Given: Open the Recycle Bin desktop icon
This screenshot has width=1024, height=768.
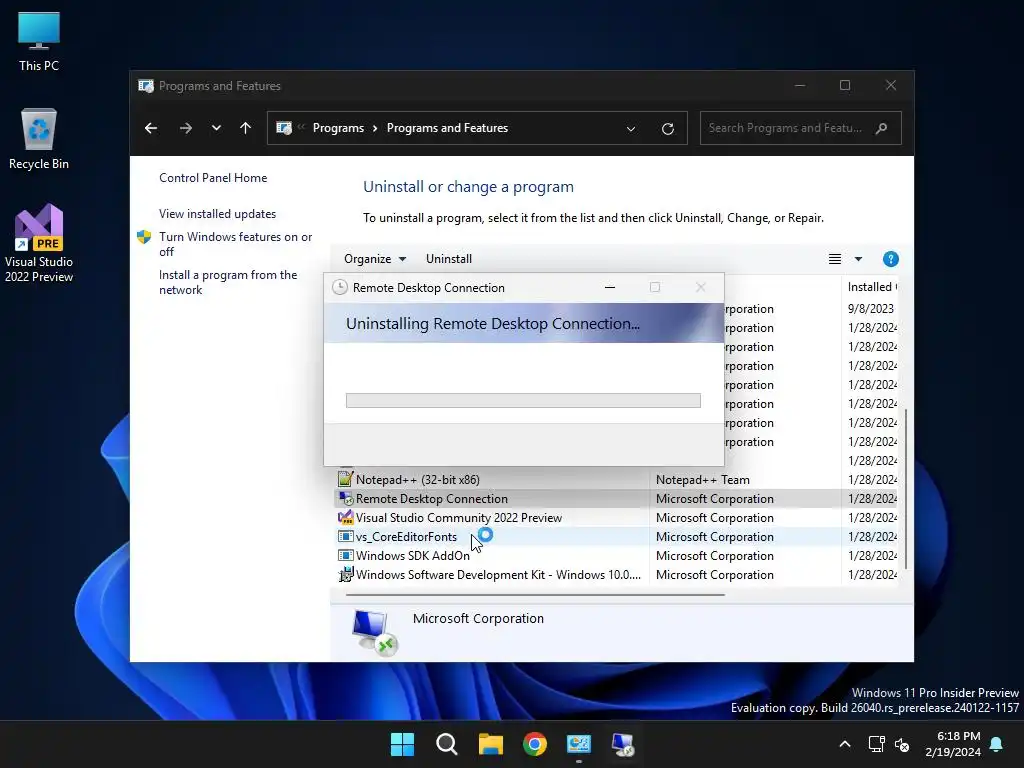Looking at the screenshot, I should coord(39,139).
